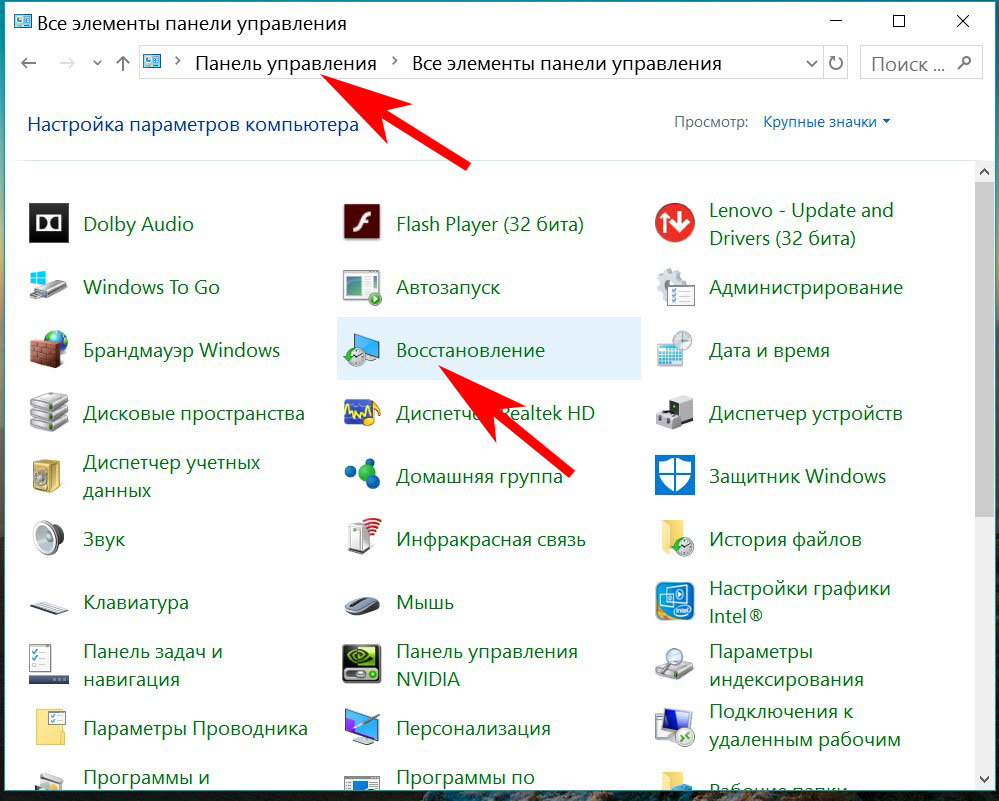Expand the address bar history dropdown

tap(812, 64)
